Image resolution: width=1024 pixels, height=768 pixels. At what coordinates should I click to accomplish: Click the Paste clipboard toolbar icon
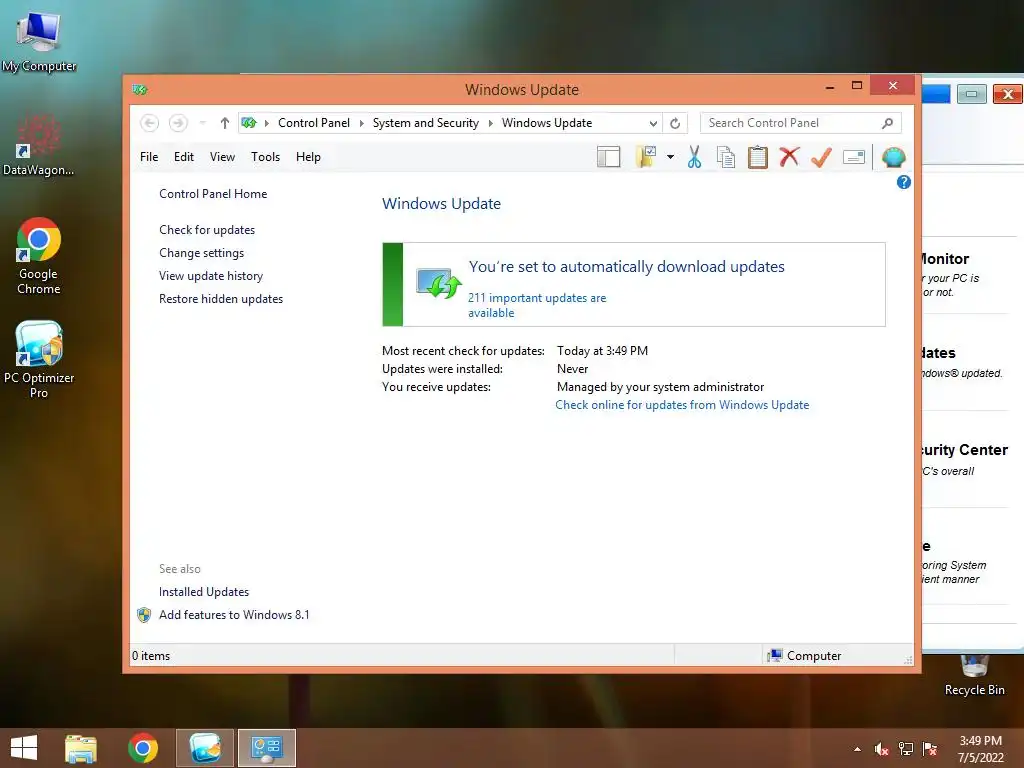758,157
